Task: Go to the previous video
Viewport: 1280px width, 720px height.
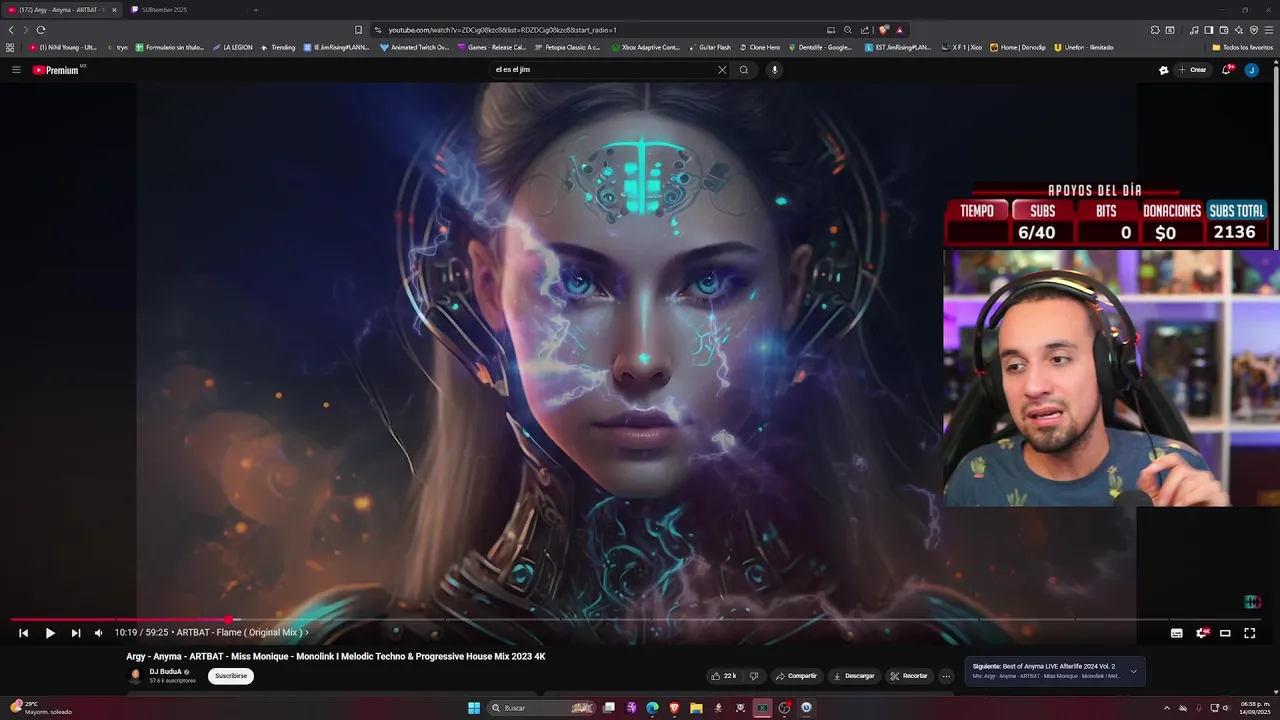Action: (24, 633)
